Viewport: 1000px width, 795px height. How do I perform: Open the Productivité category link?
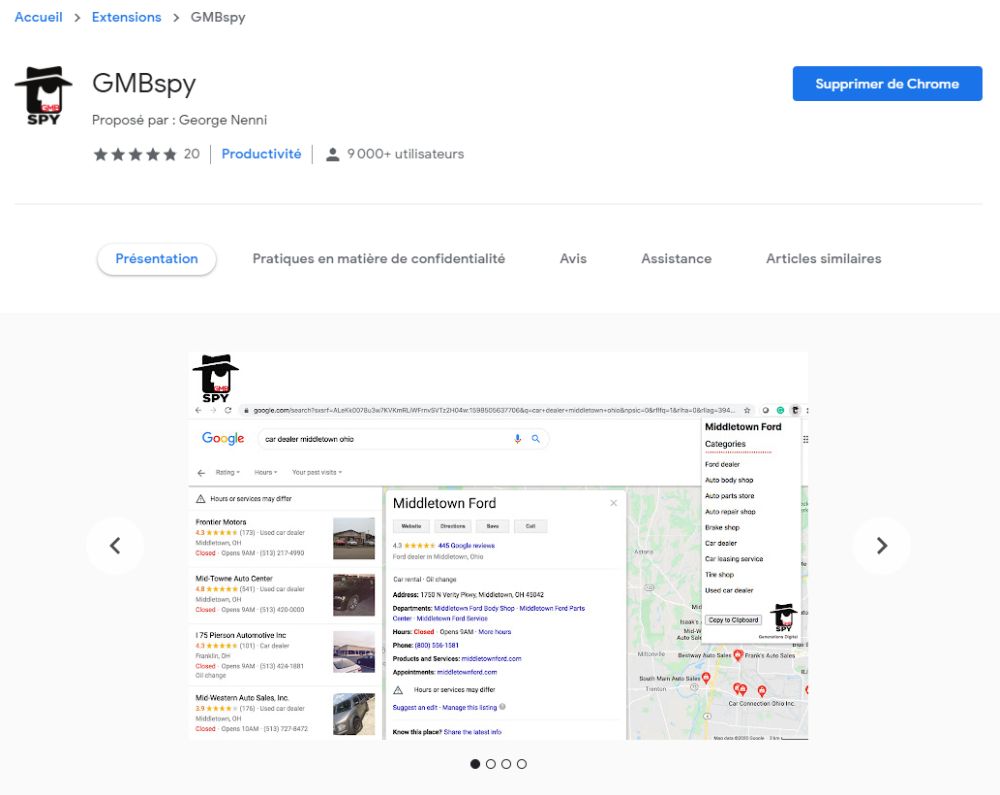261,154
